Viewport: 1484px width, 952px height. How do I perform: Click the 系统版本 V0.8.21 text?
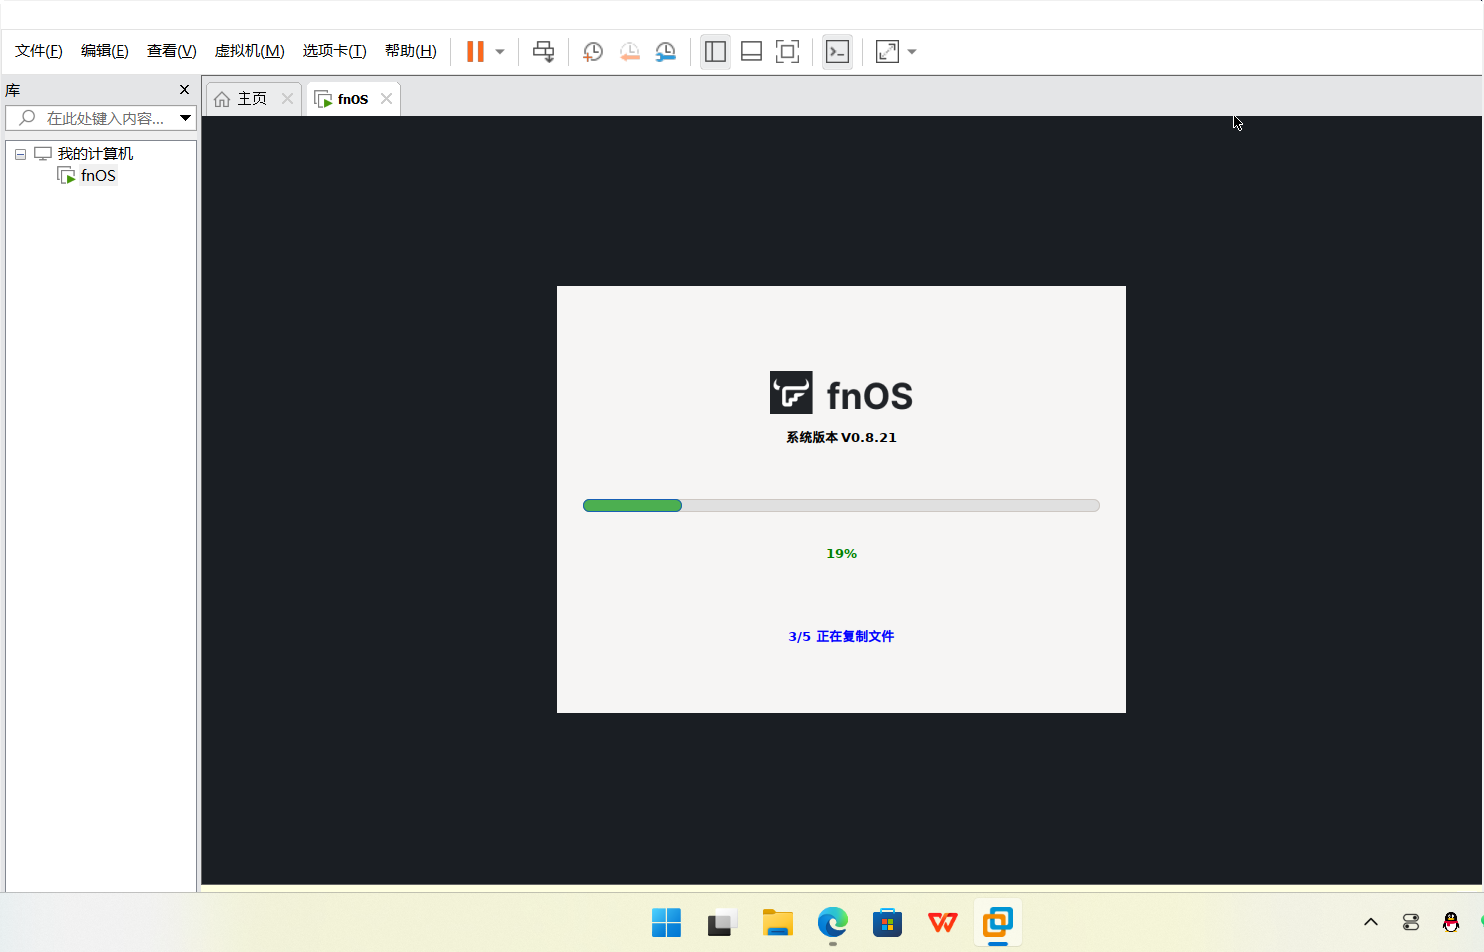click(841, 438)
